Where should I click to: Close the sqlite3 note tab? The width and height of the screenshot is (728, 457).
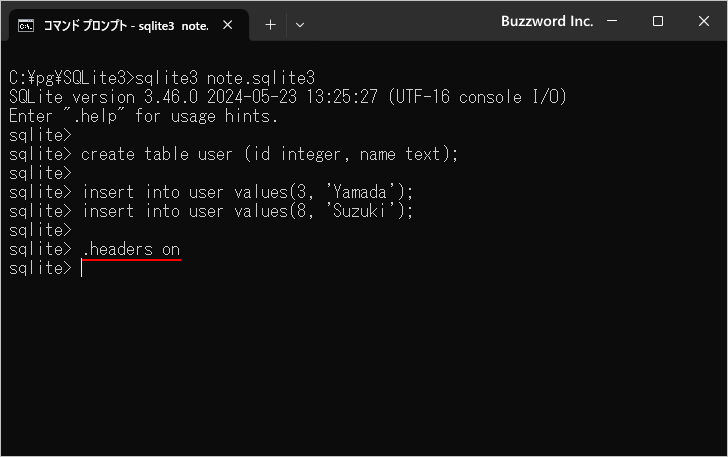pyautogui.click(x=228, y=25)
